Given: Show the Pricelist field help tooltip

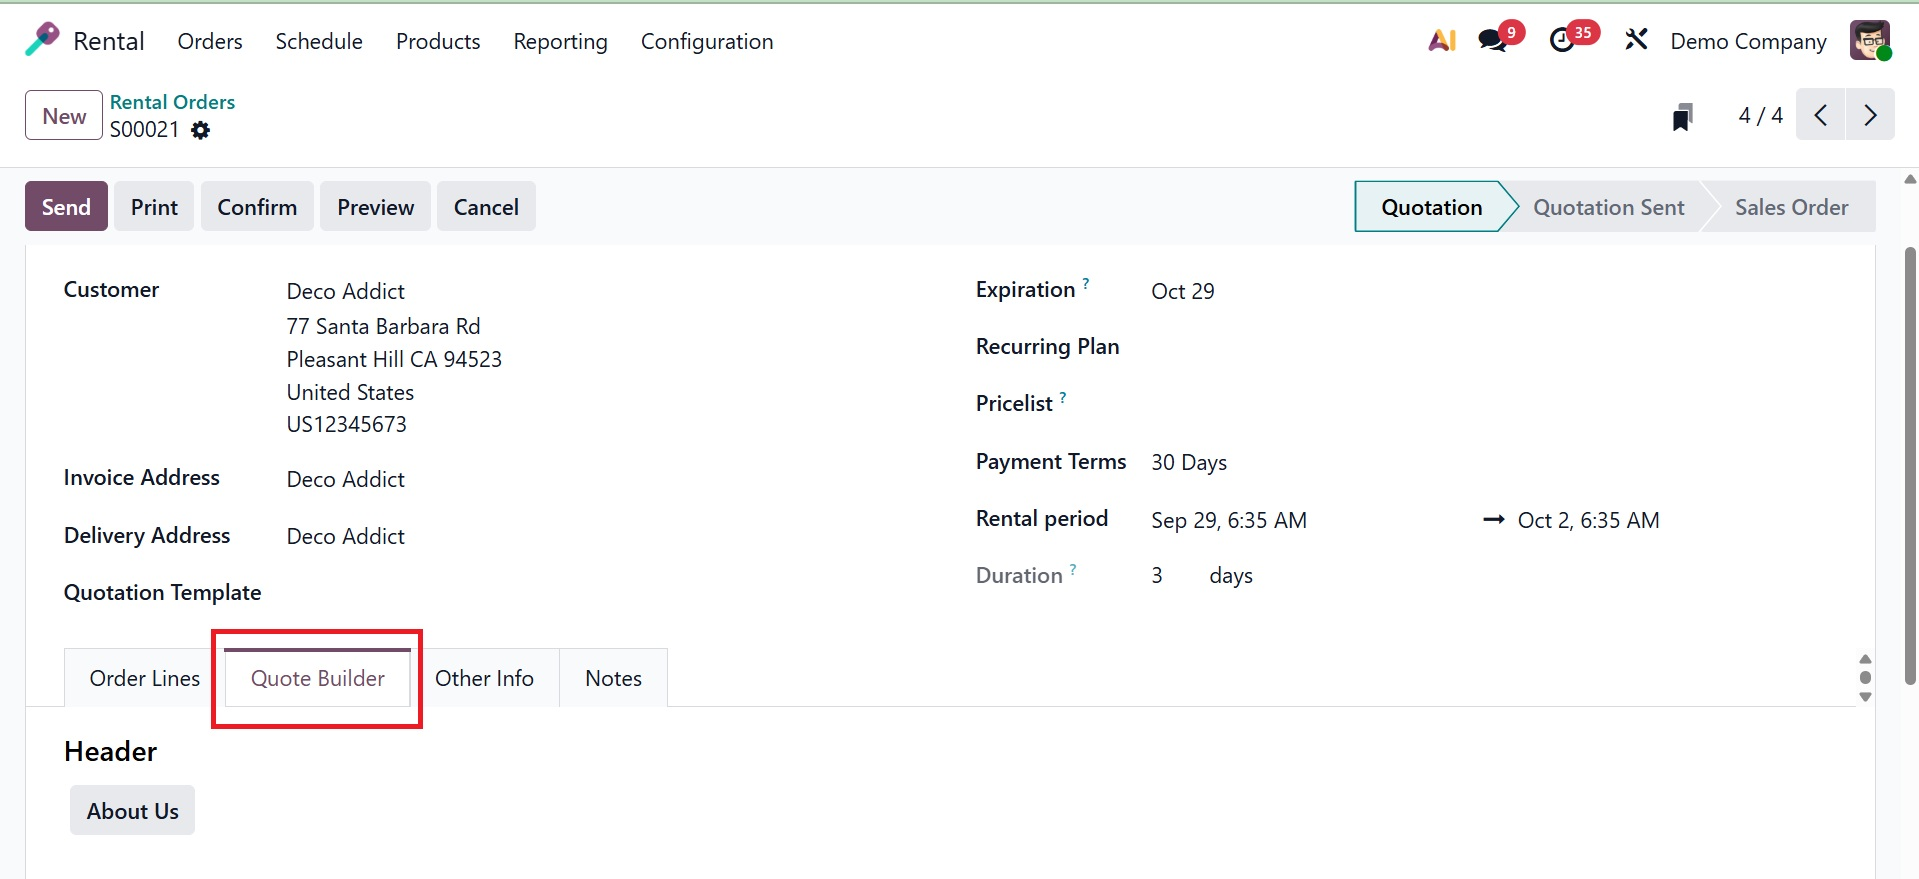Looking at the screenshot, I should coord(1063,398).
